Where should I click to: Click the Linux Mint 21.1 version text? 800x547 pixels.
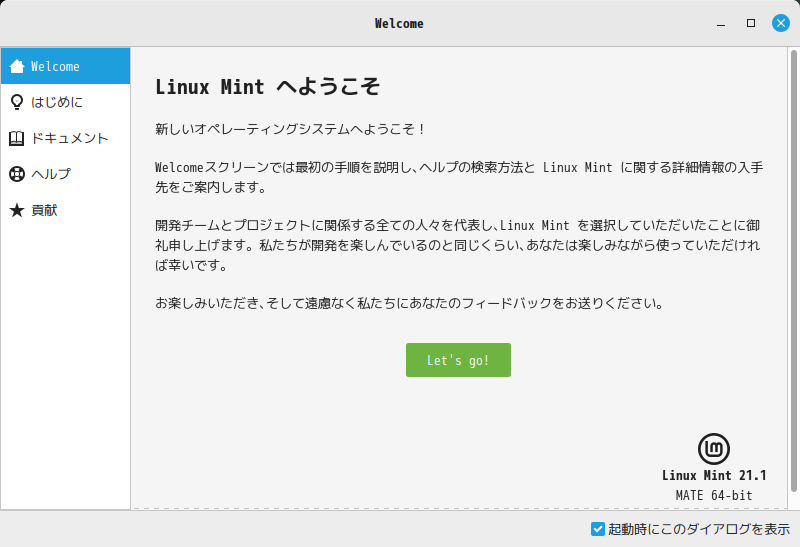(x=714, y=476)
